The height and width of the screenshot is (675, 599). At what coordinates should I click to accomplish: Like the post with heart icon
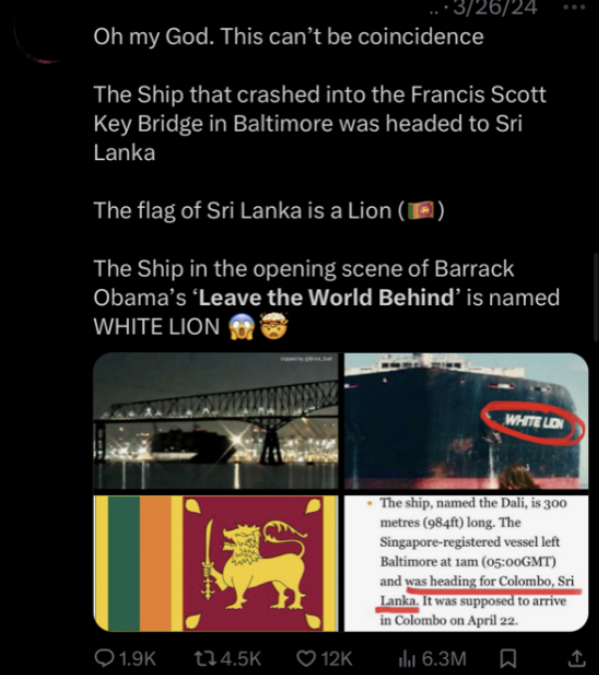(x=306, y=659)
